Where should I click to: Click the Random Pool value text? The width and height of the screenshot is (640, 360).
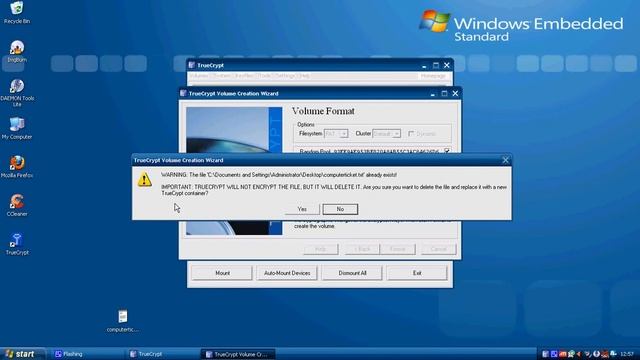pyautogui.click(x=386, y=151)
